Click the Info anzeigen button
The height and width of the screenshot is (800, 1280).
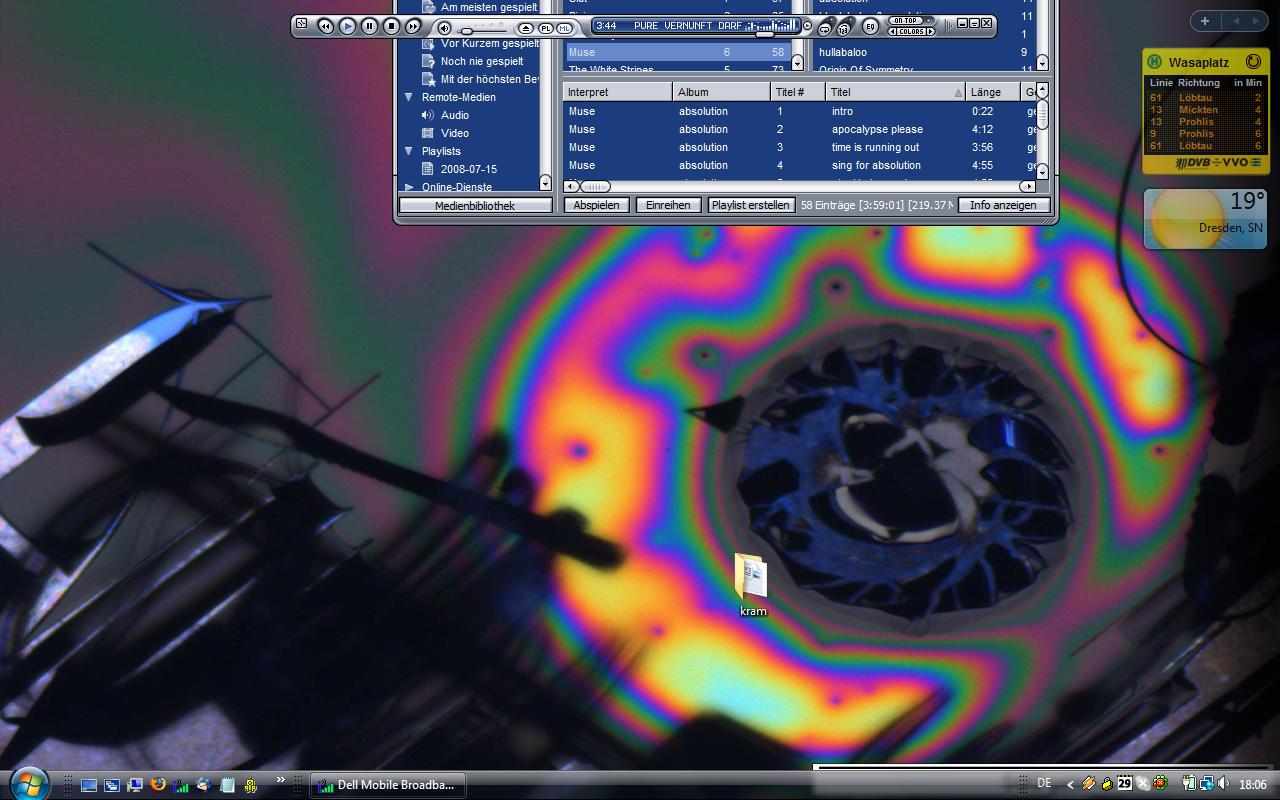coord(1003,205)
